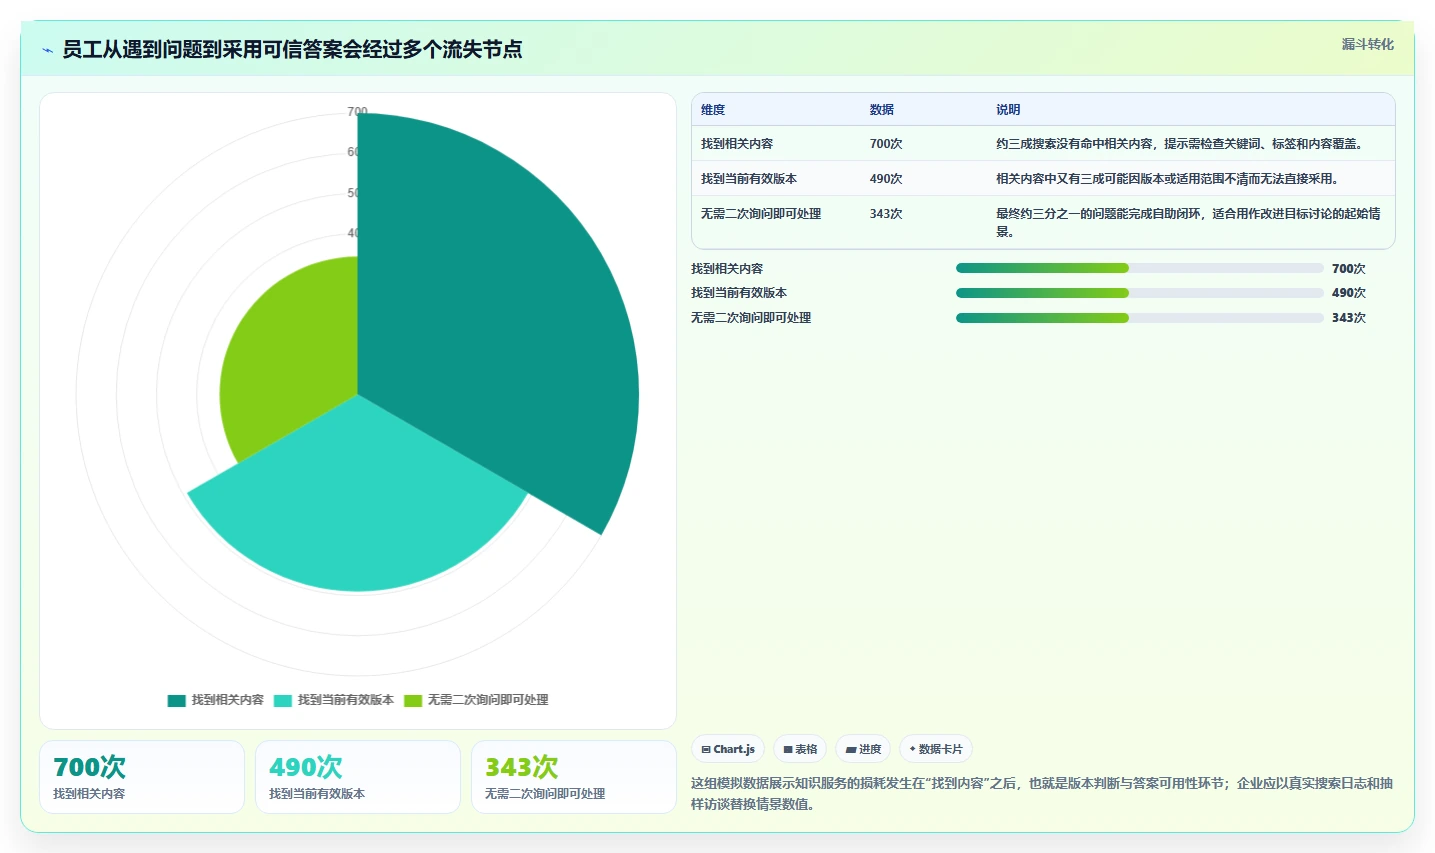The width and height of the screenshot is (1435, 853).
Task: Click the page title 员工从遇到问题到采用可信答案
Action: coord(292,49)
